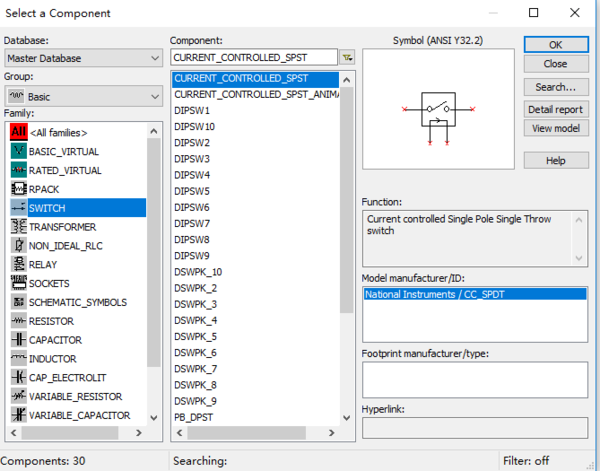600x471 pixels.
Task: Select the All families icon
Action: [x=18, y=132]
